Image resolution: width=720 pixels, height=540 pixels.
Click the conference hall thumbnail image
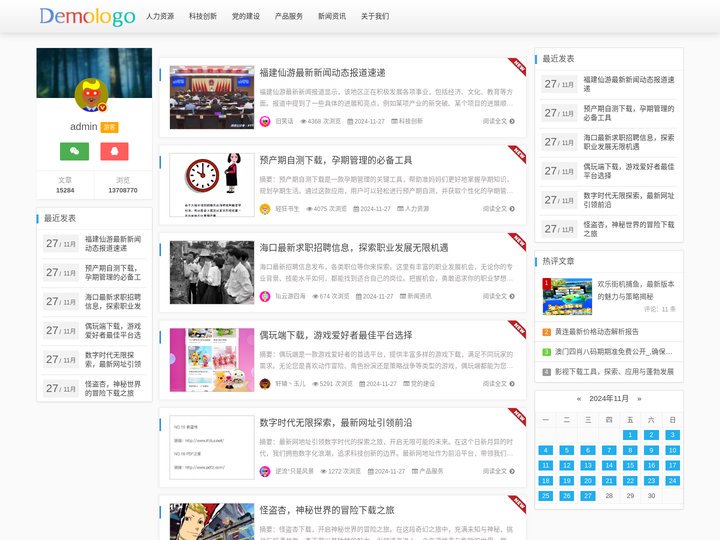[x=212, y=97]
